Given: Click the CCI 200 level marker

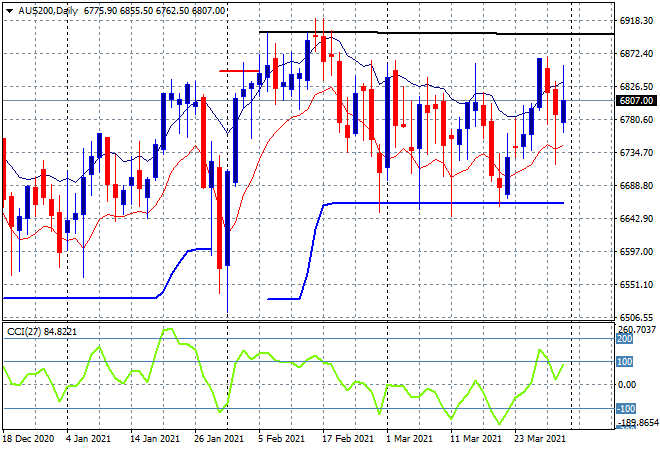Looking at the screenshot, I should tap(625, 339).
